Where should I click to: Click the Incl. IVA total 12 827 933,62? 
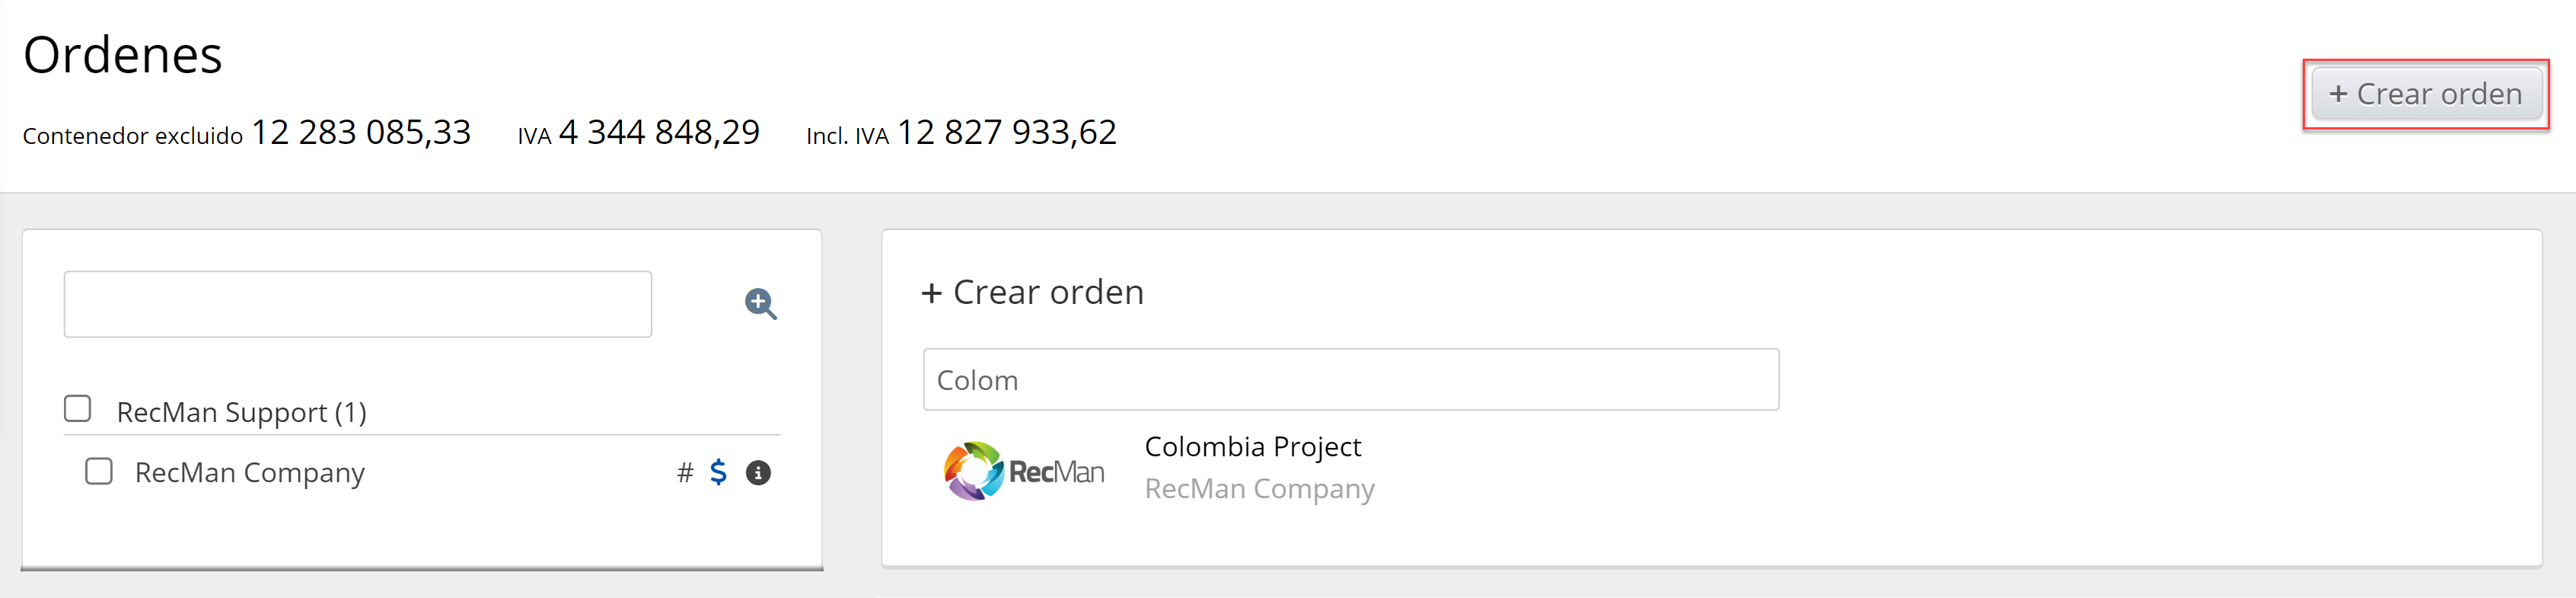tap(1006, 132)
